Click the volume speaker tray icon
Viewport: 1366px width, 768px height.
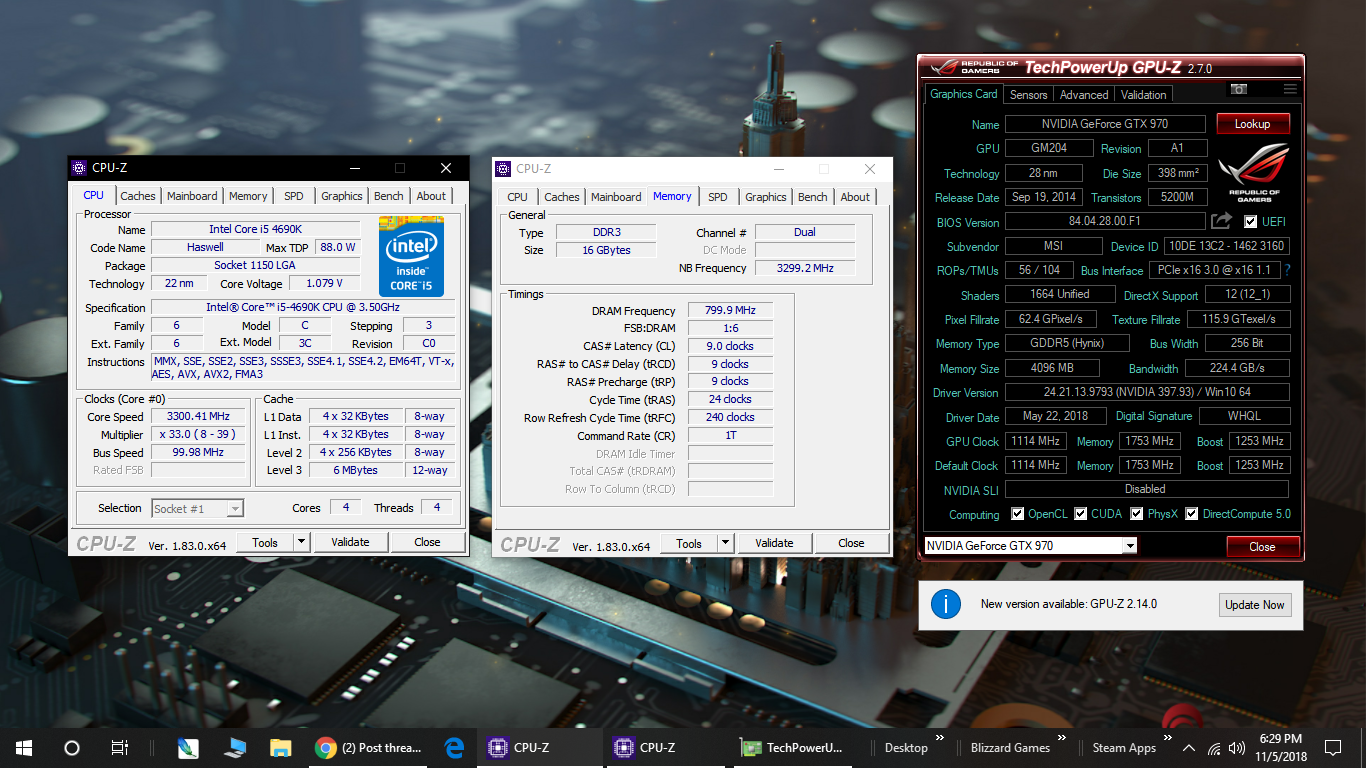point(1237,748)
